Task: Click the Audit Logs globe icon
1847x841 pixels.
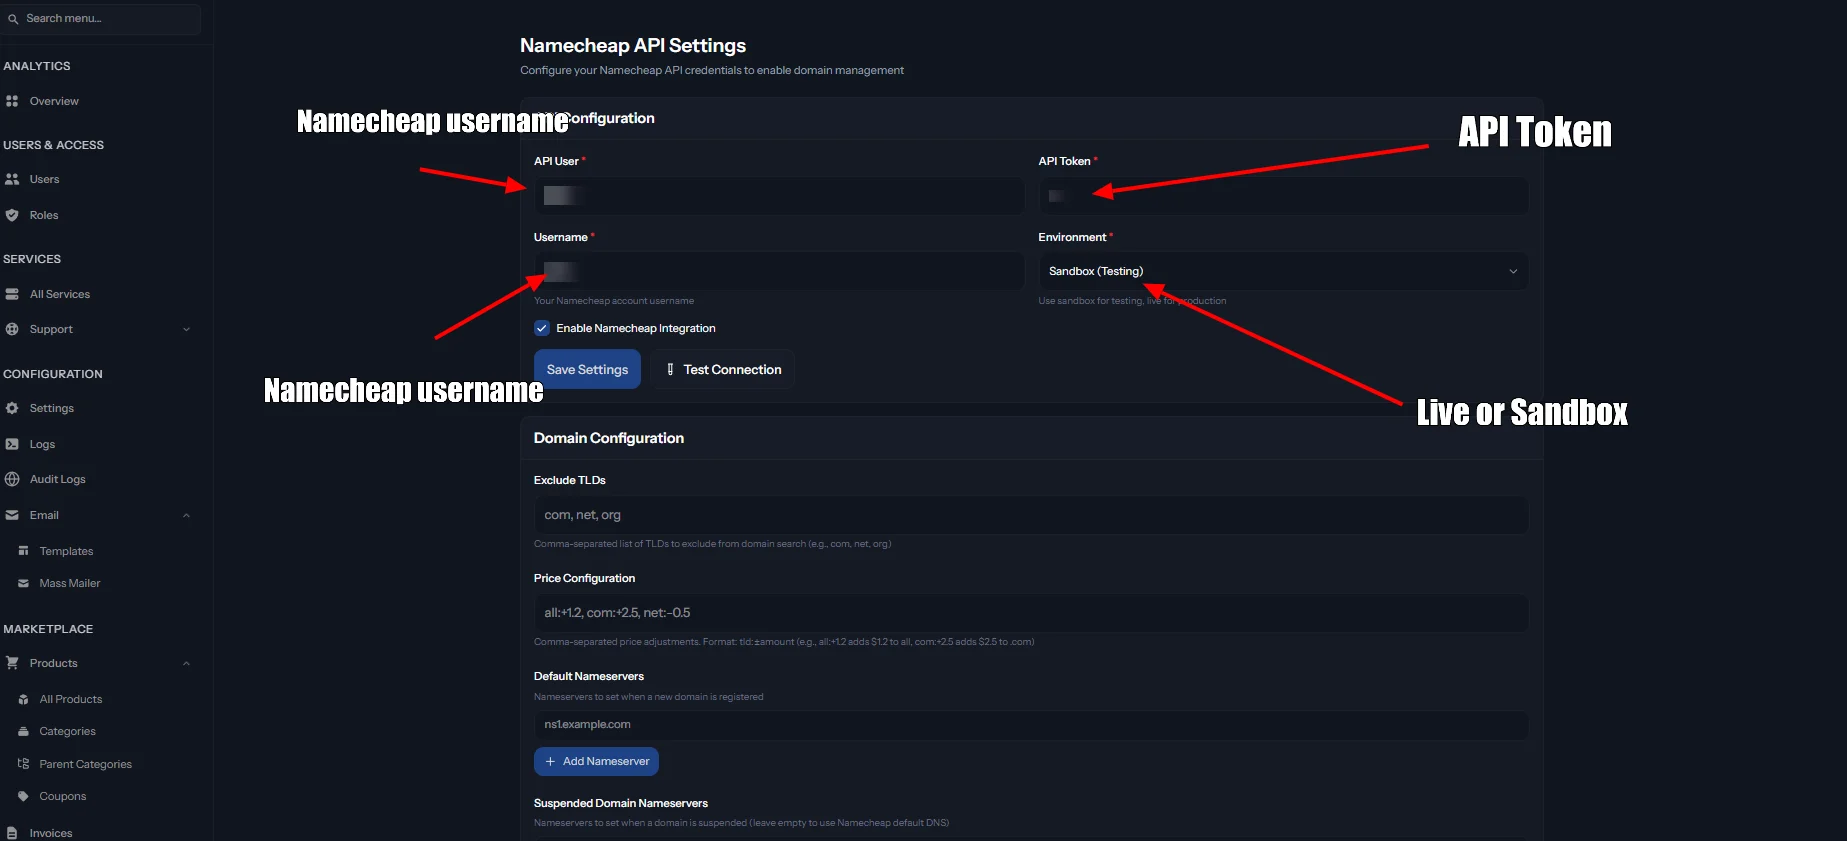Action: 12,479
